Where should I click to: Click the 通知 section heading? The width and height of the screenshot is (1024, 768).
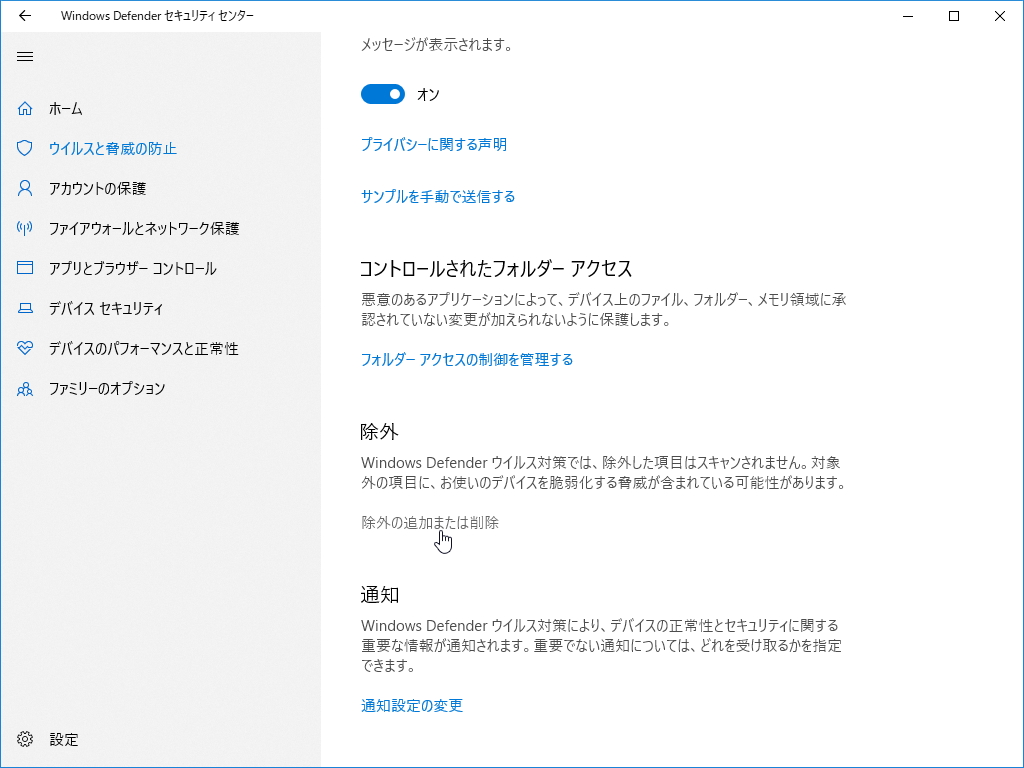[x=379, y=595]
